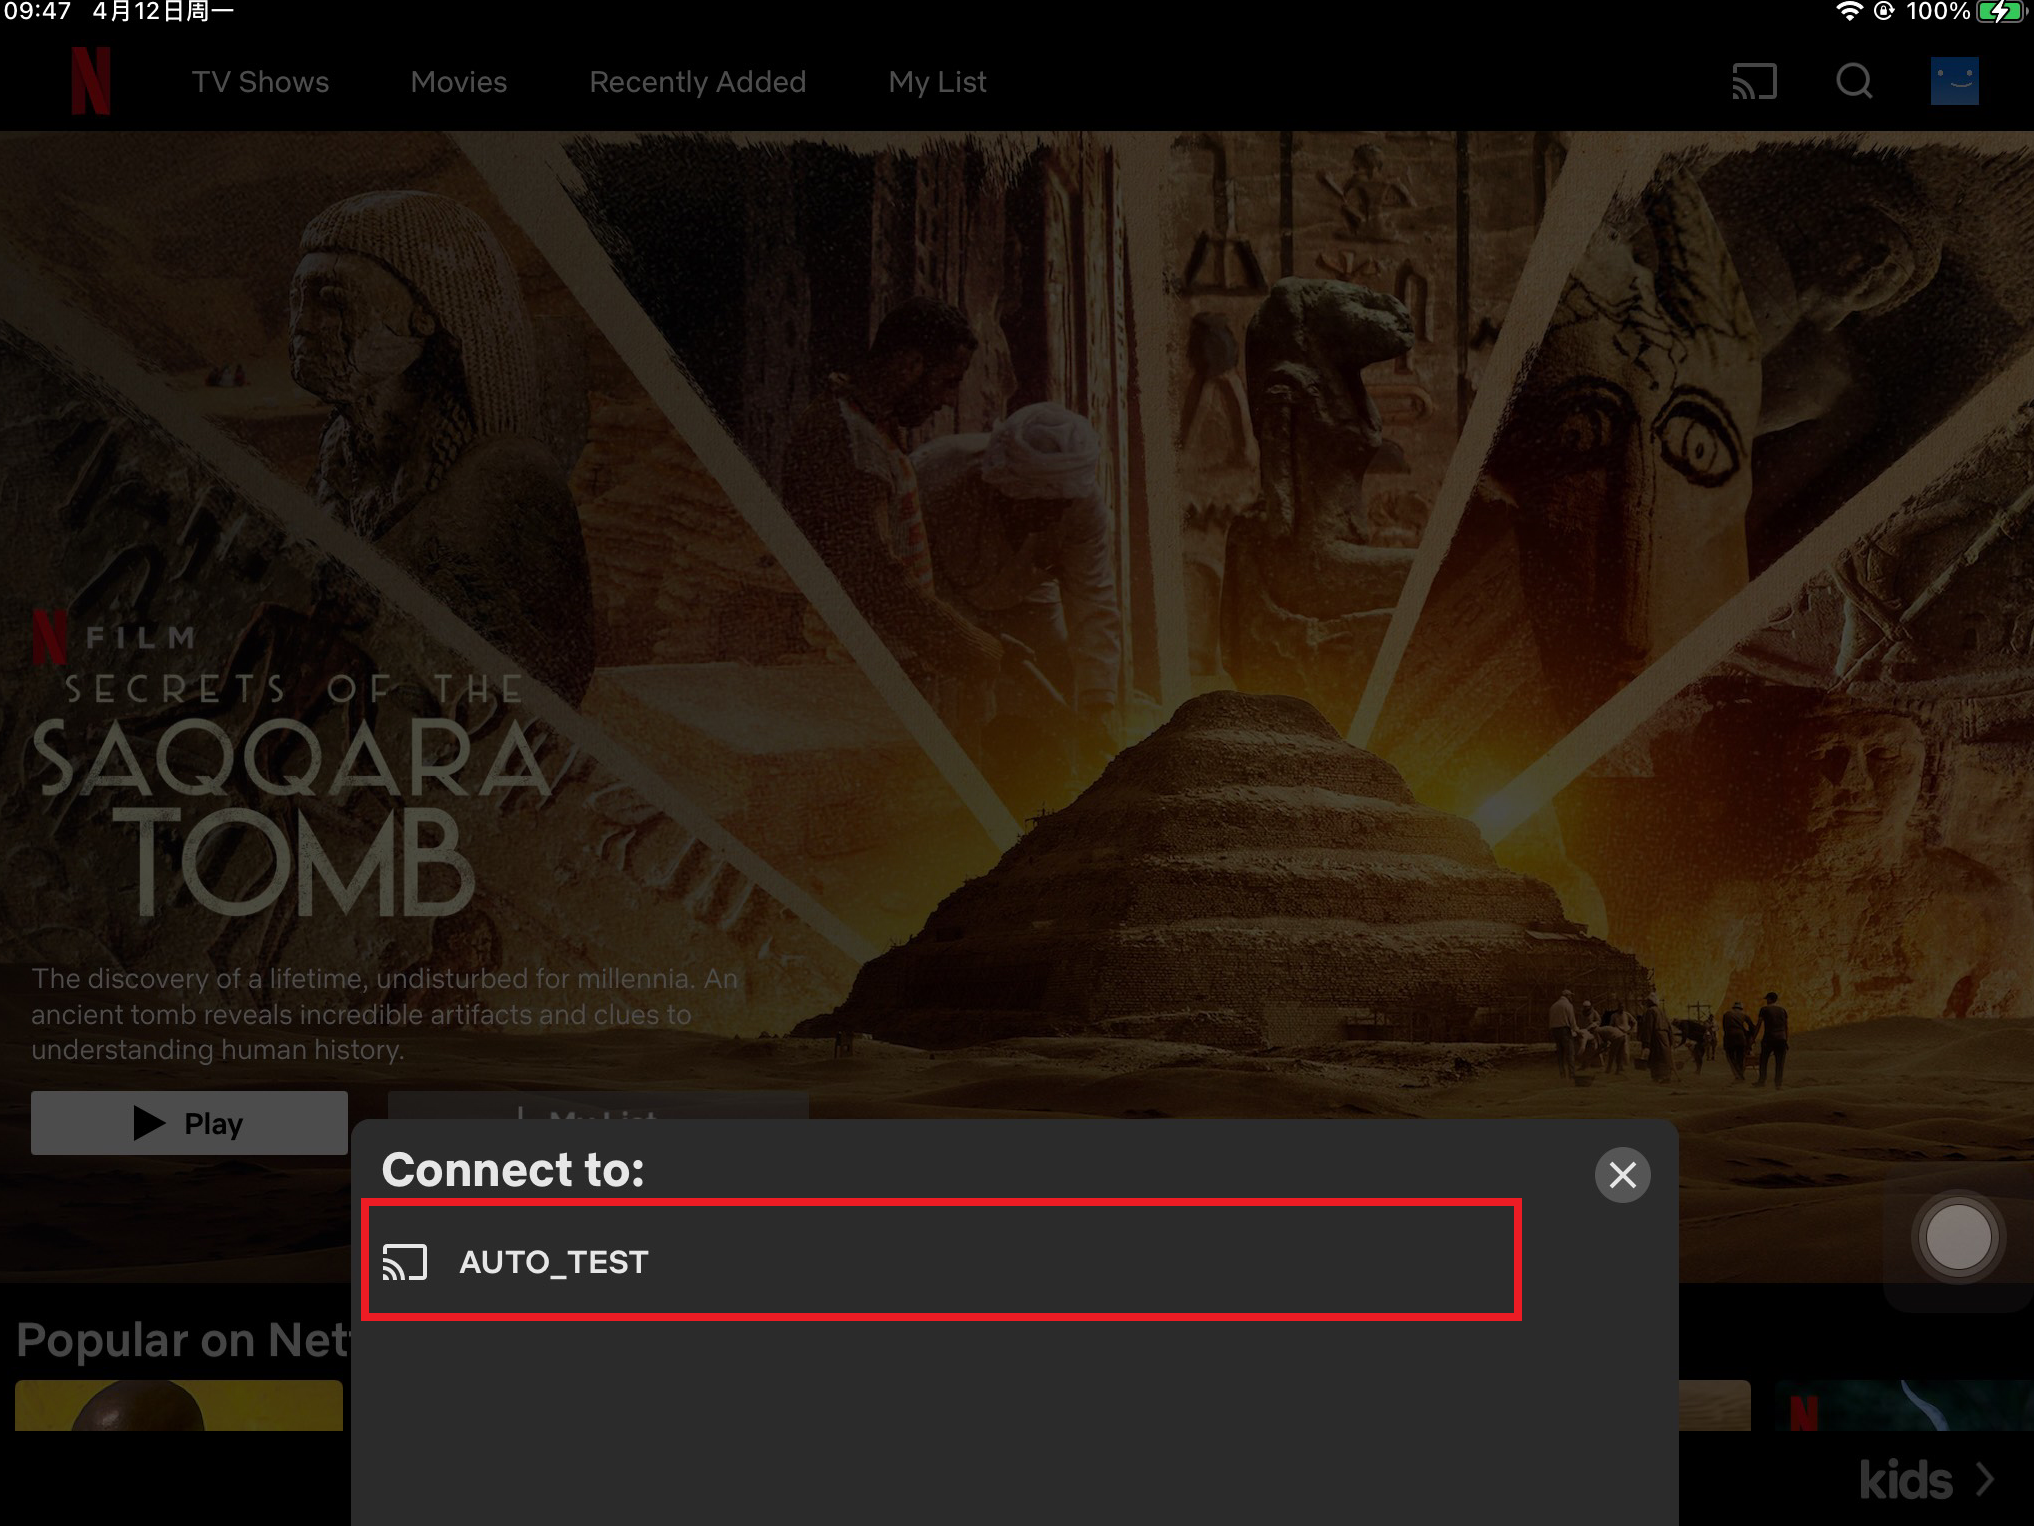Tap the AssistiveTouch floating button
Image resolution: width=2034 pixels, height=1526 pixels.
pyautogui.click(x=1958, y=1238)
